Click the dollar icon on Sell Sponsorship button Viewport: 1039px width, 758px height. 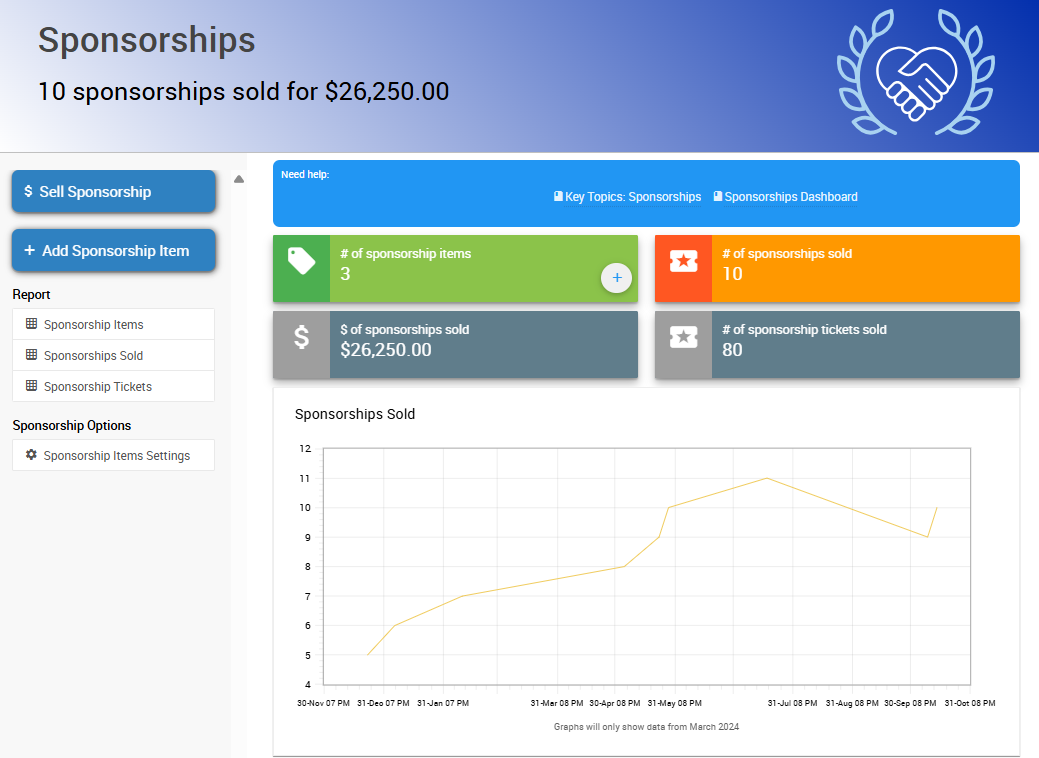click(x=27, y=190)
